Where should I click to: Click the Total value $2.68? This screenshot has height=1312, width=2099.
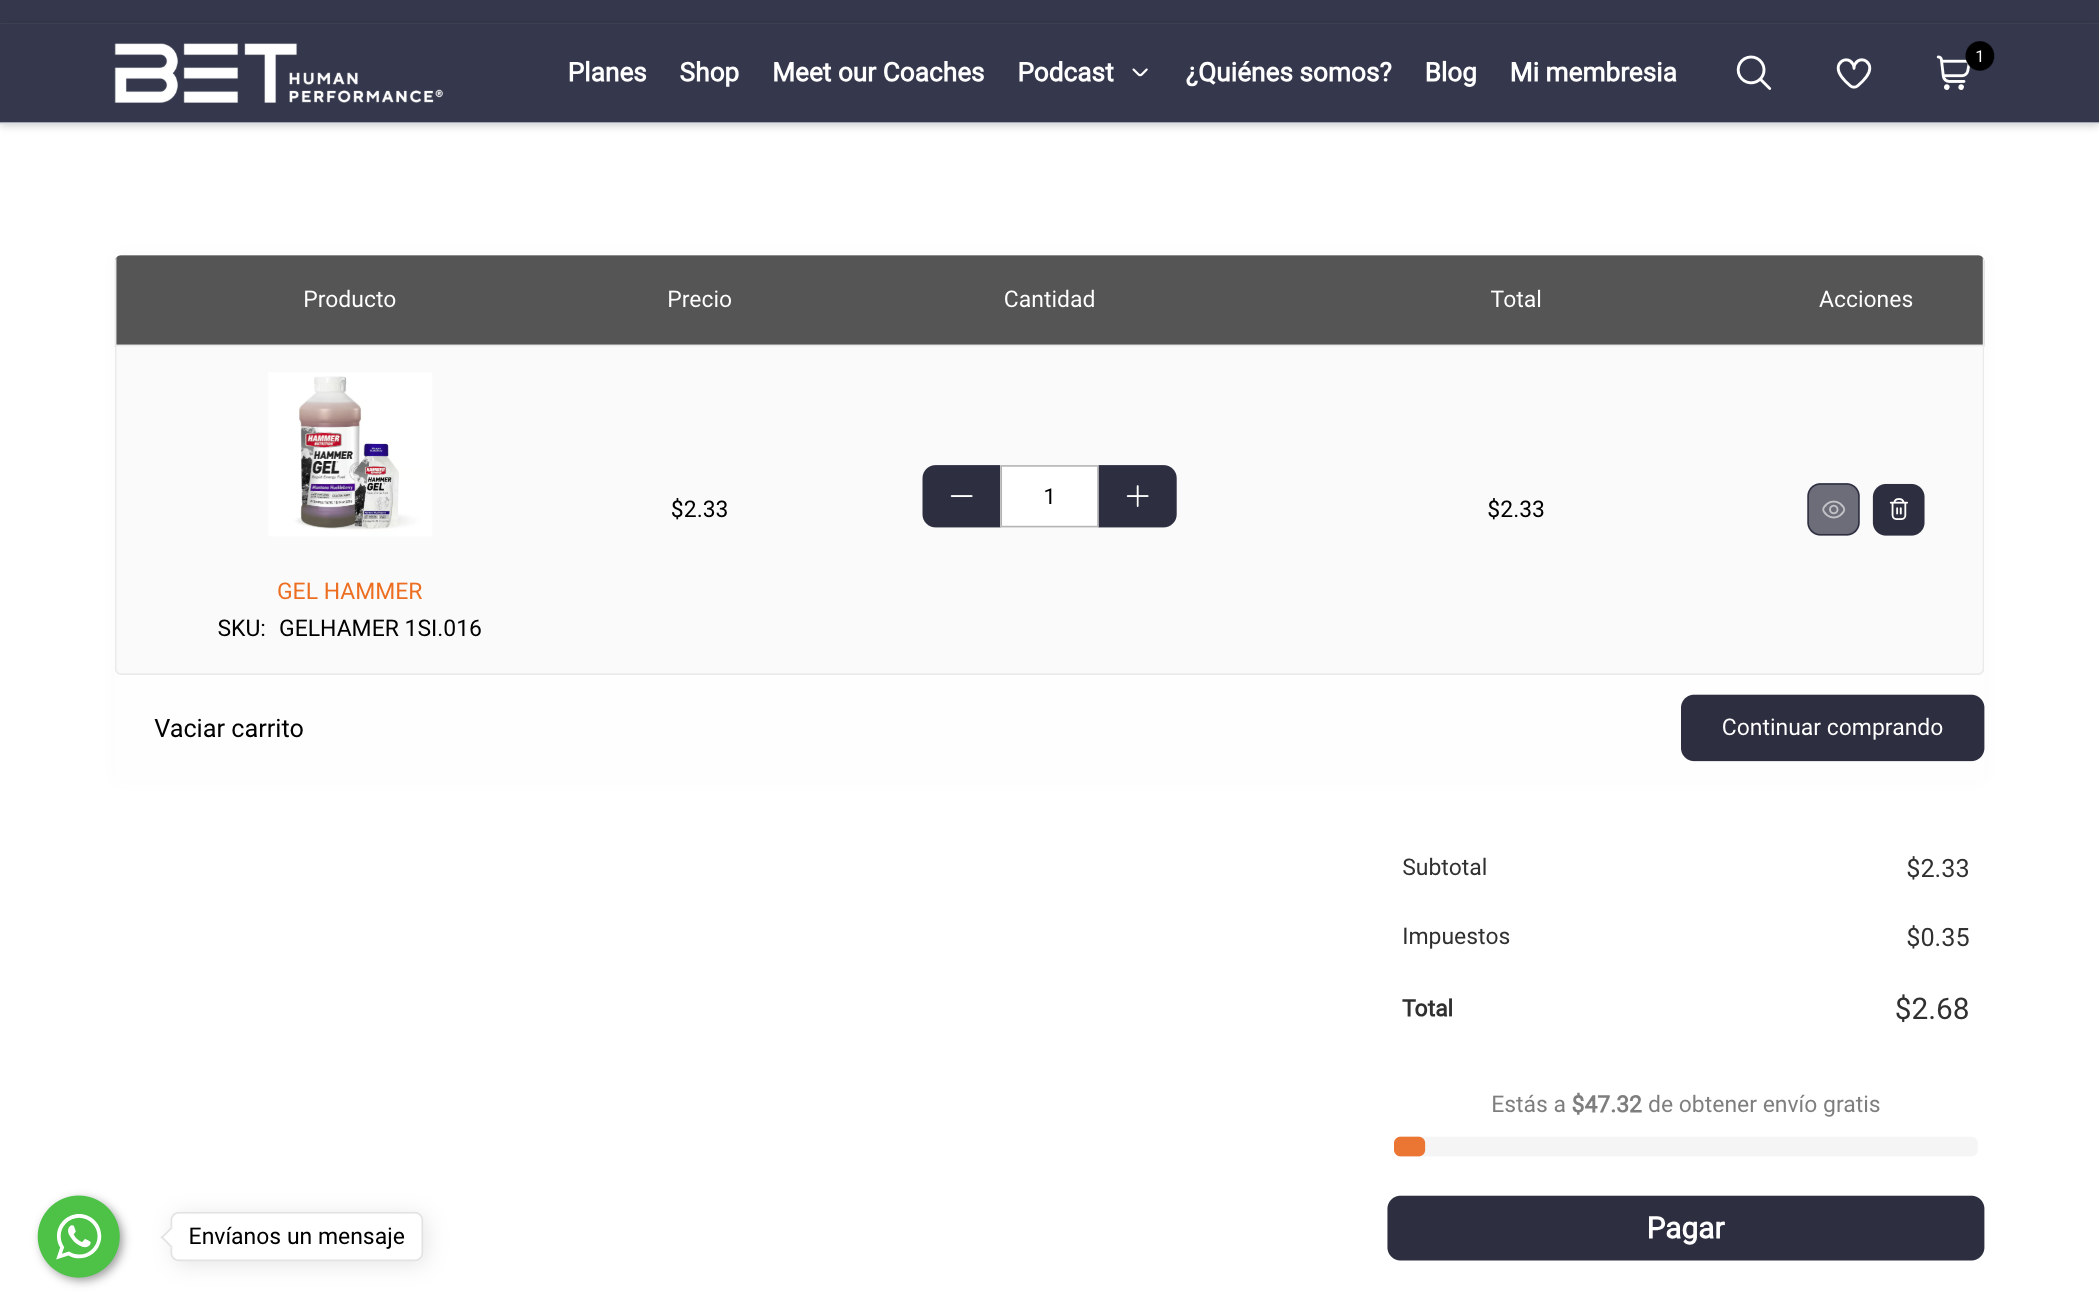1932,1008
